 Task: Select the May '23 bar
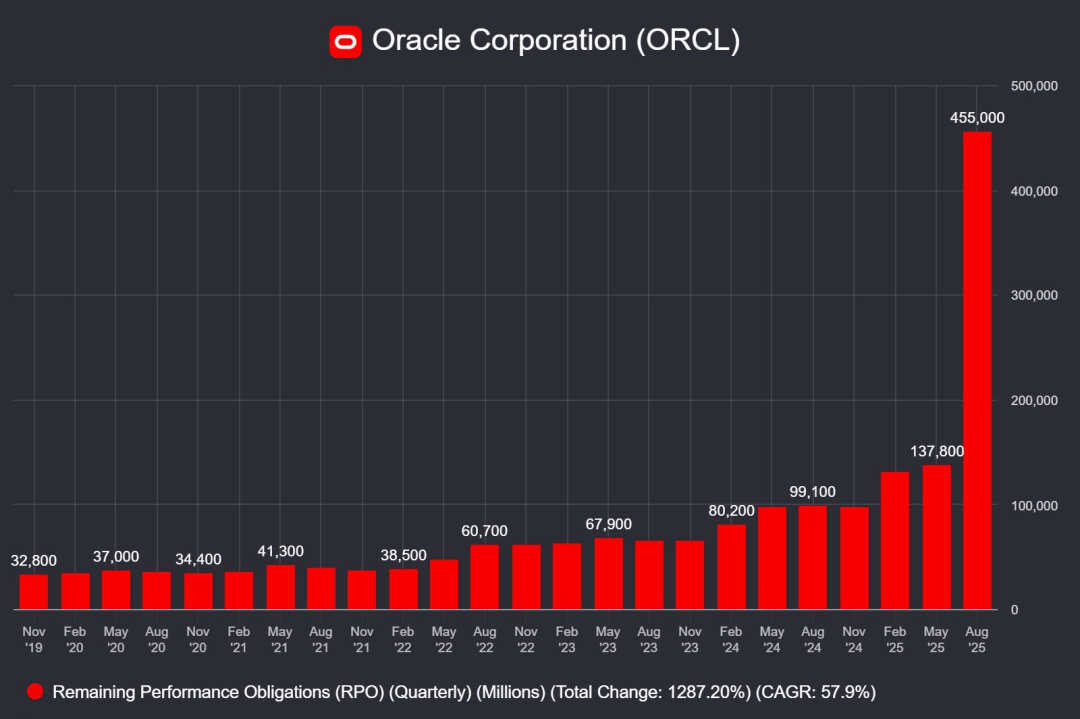(608, 574)
